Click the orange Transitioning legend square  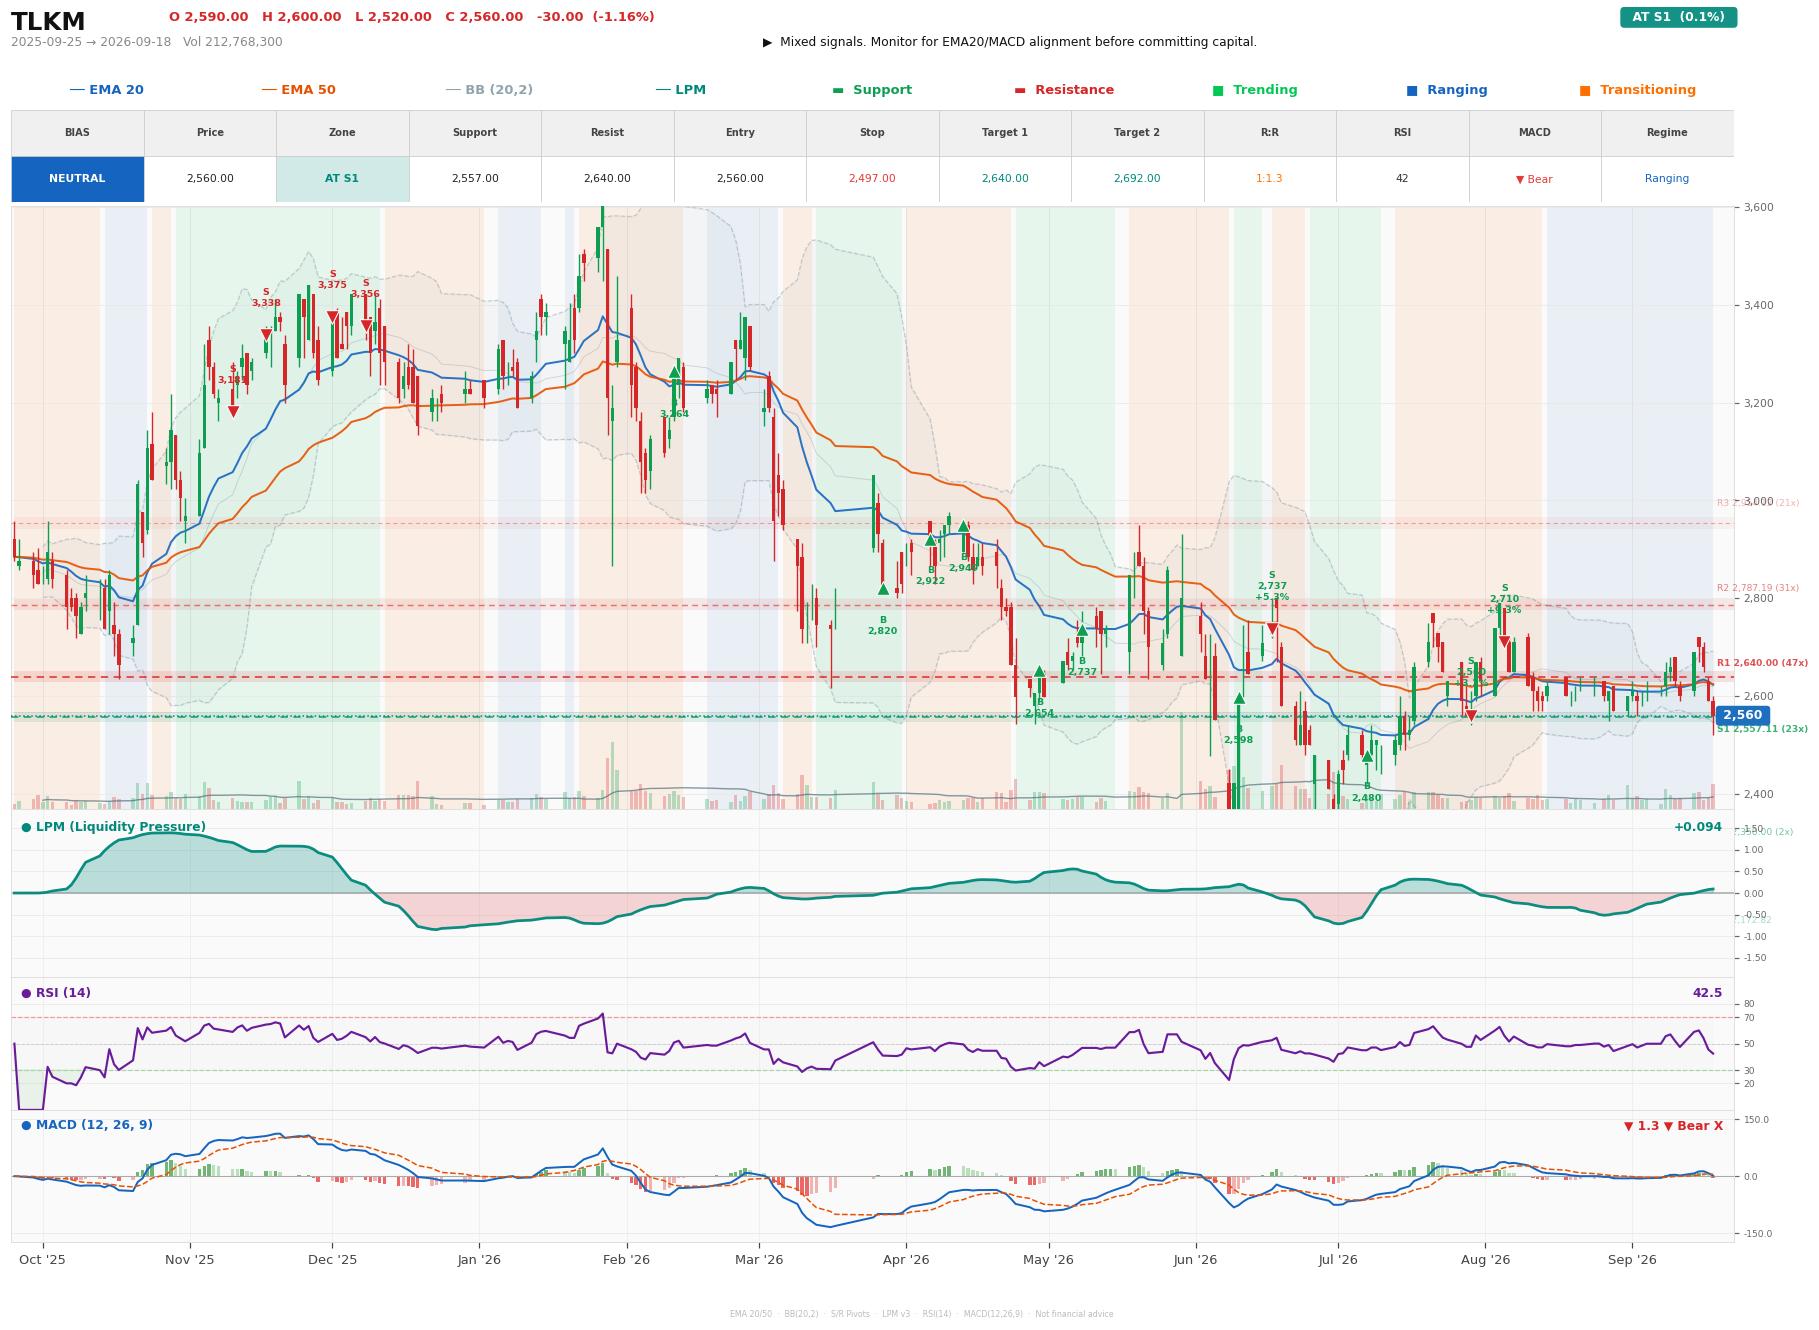tap(1585, 90)
